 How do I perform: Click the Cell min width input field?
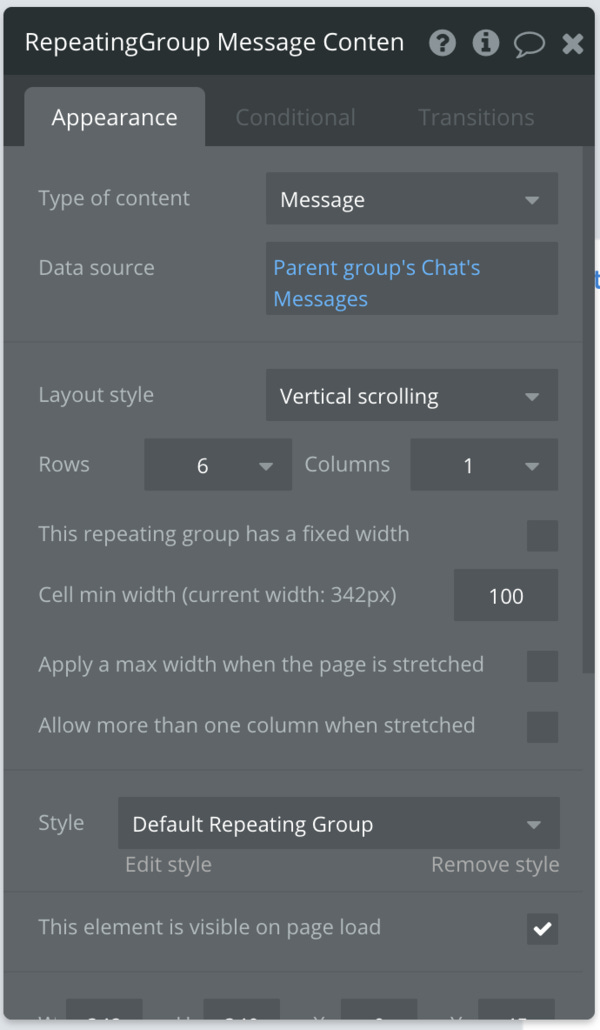[506, 596]
